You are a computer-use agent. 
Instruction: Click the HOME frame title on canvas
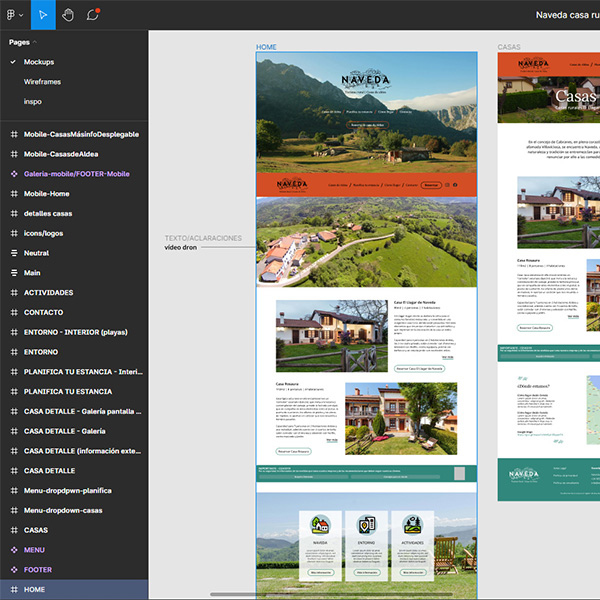[x=266, y=47]
